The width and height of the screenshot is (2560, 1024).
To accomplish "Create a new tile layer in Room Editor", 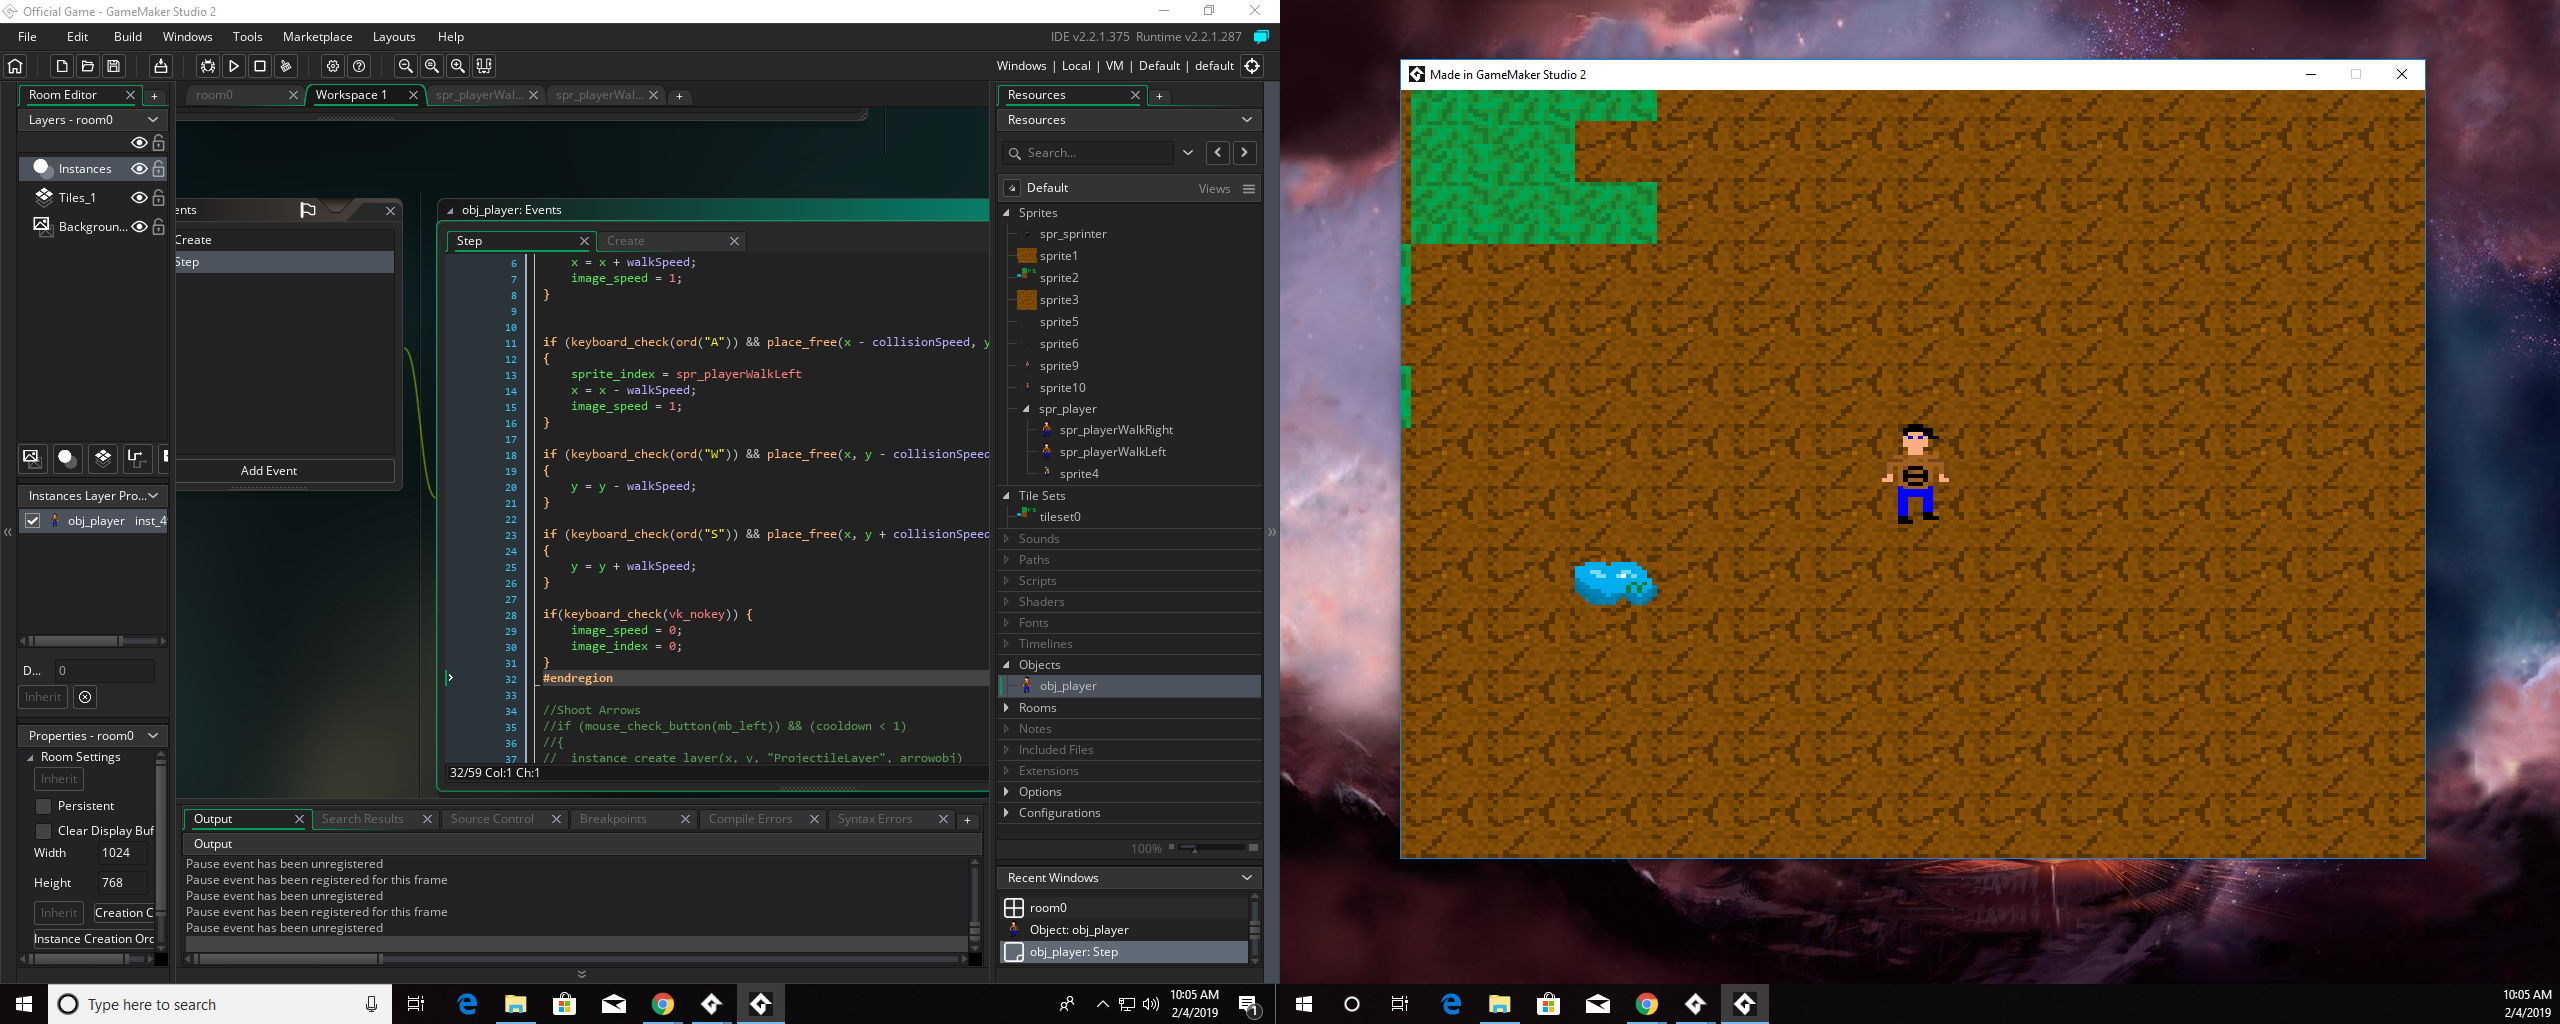I will [x=102, y=459].
